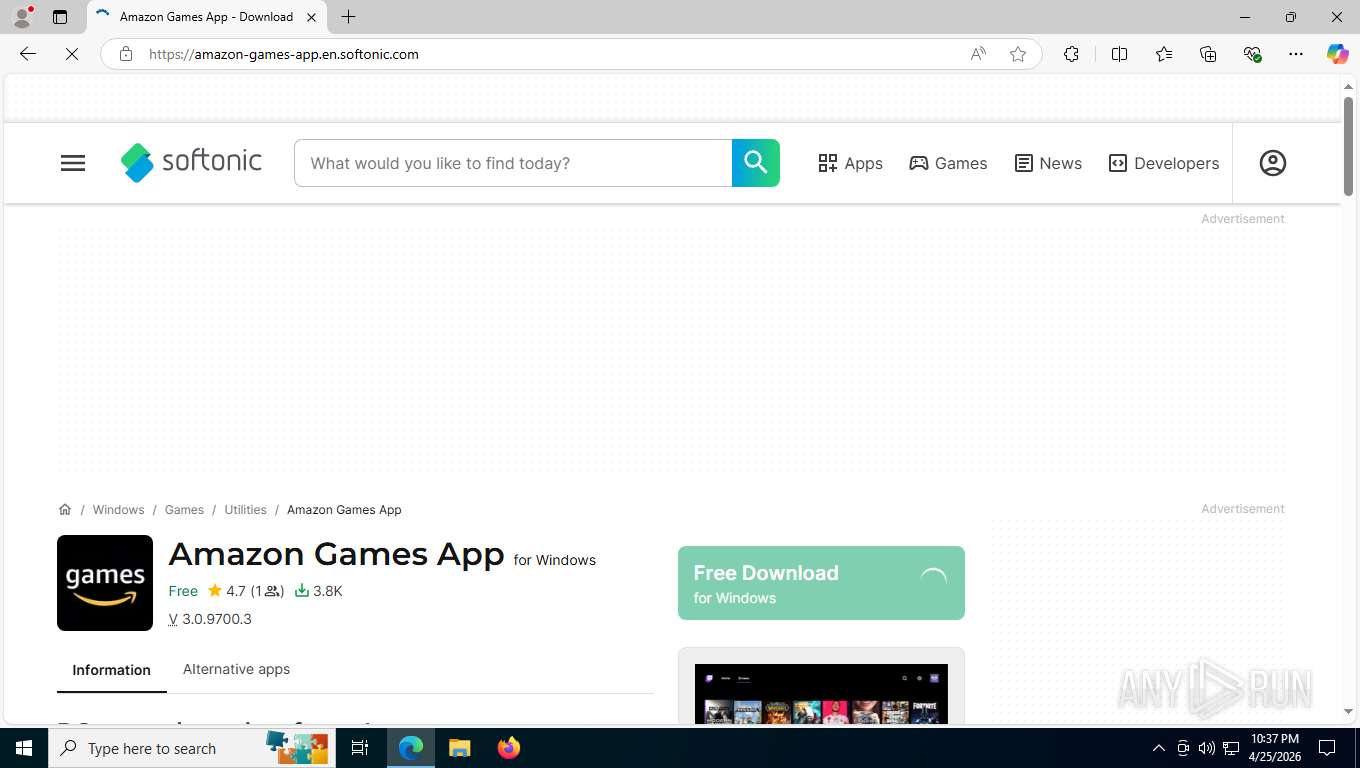Screen dimensions: 1360x768
Task: Open Browser essentials heart icon
Action: (1252, 54)
